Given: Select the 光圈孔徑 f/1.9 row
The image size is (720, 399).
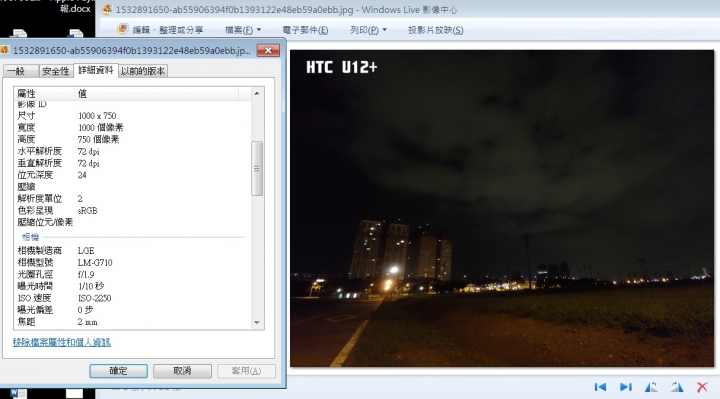Looking at the screenshot, I should 133,275.
